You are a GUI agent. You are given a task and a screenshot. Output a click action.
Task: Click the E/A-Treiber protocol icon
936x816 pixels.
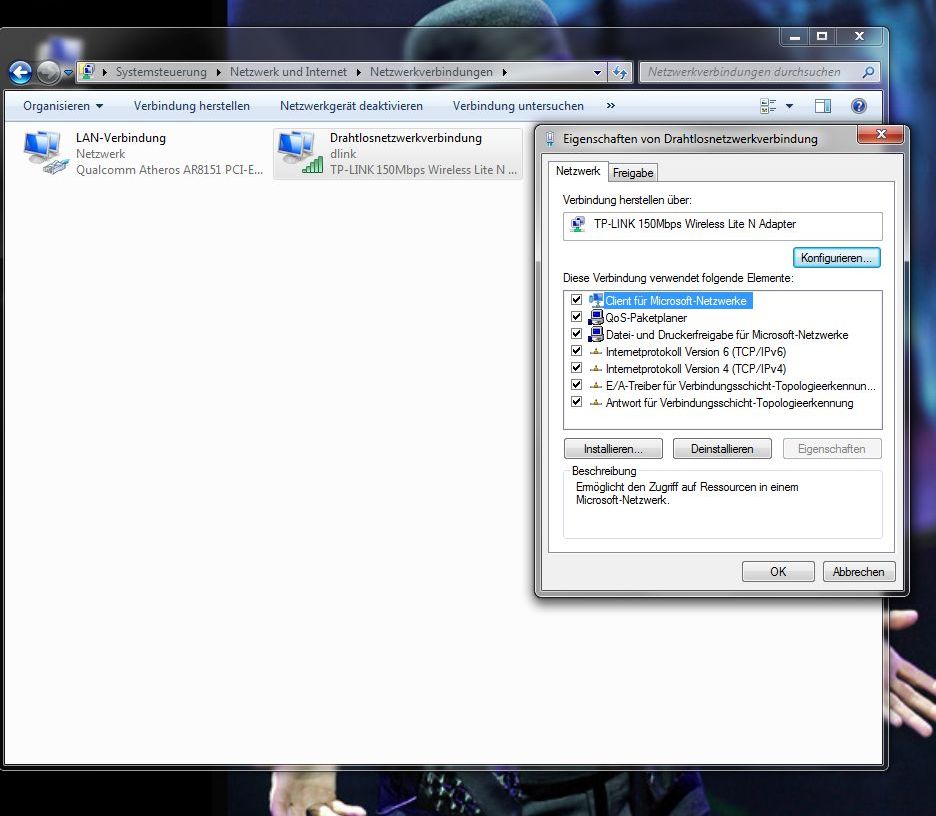click(596, 386)
